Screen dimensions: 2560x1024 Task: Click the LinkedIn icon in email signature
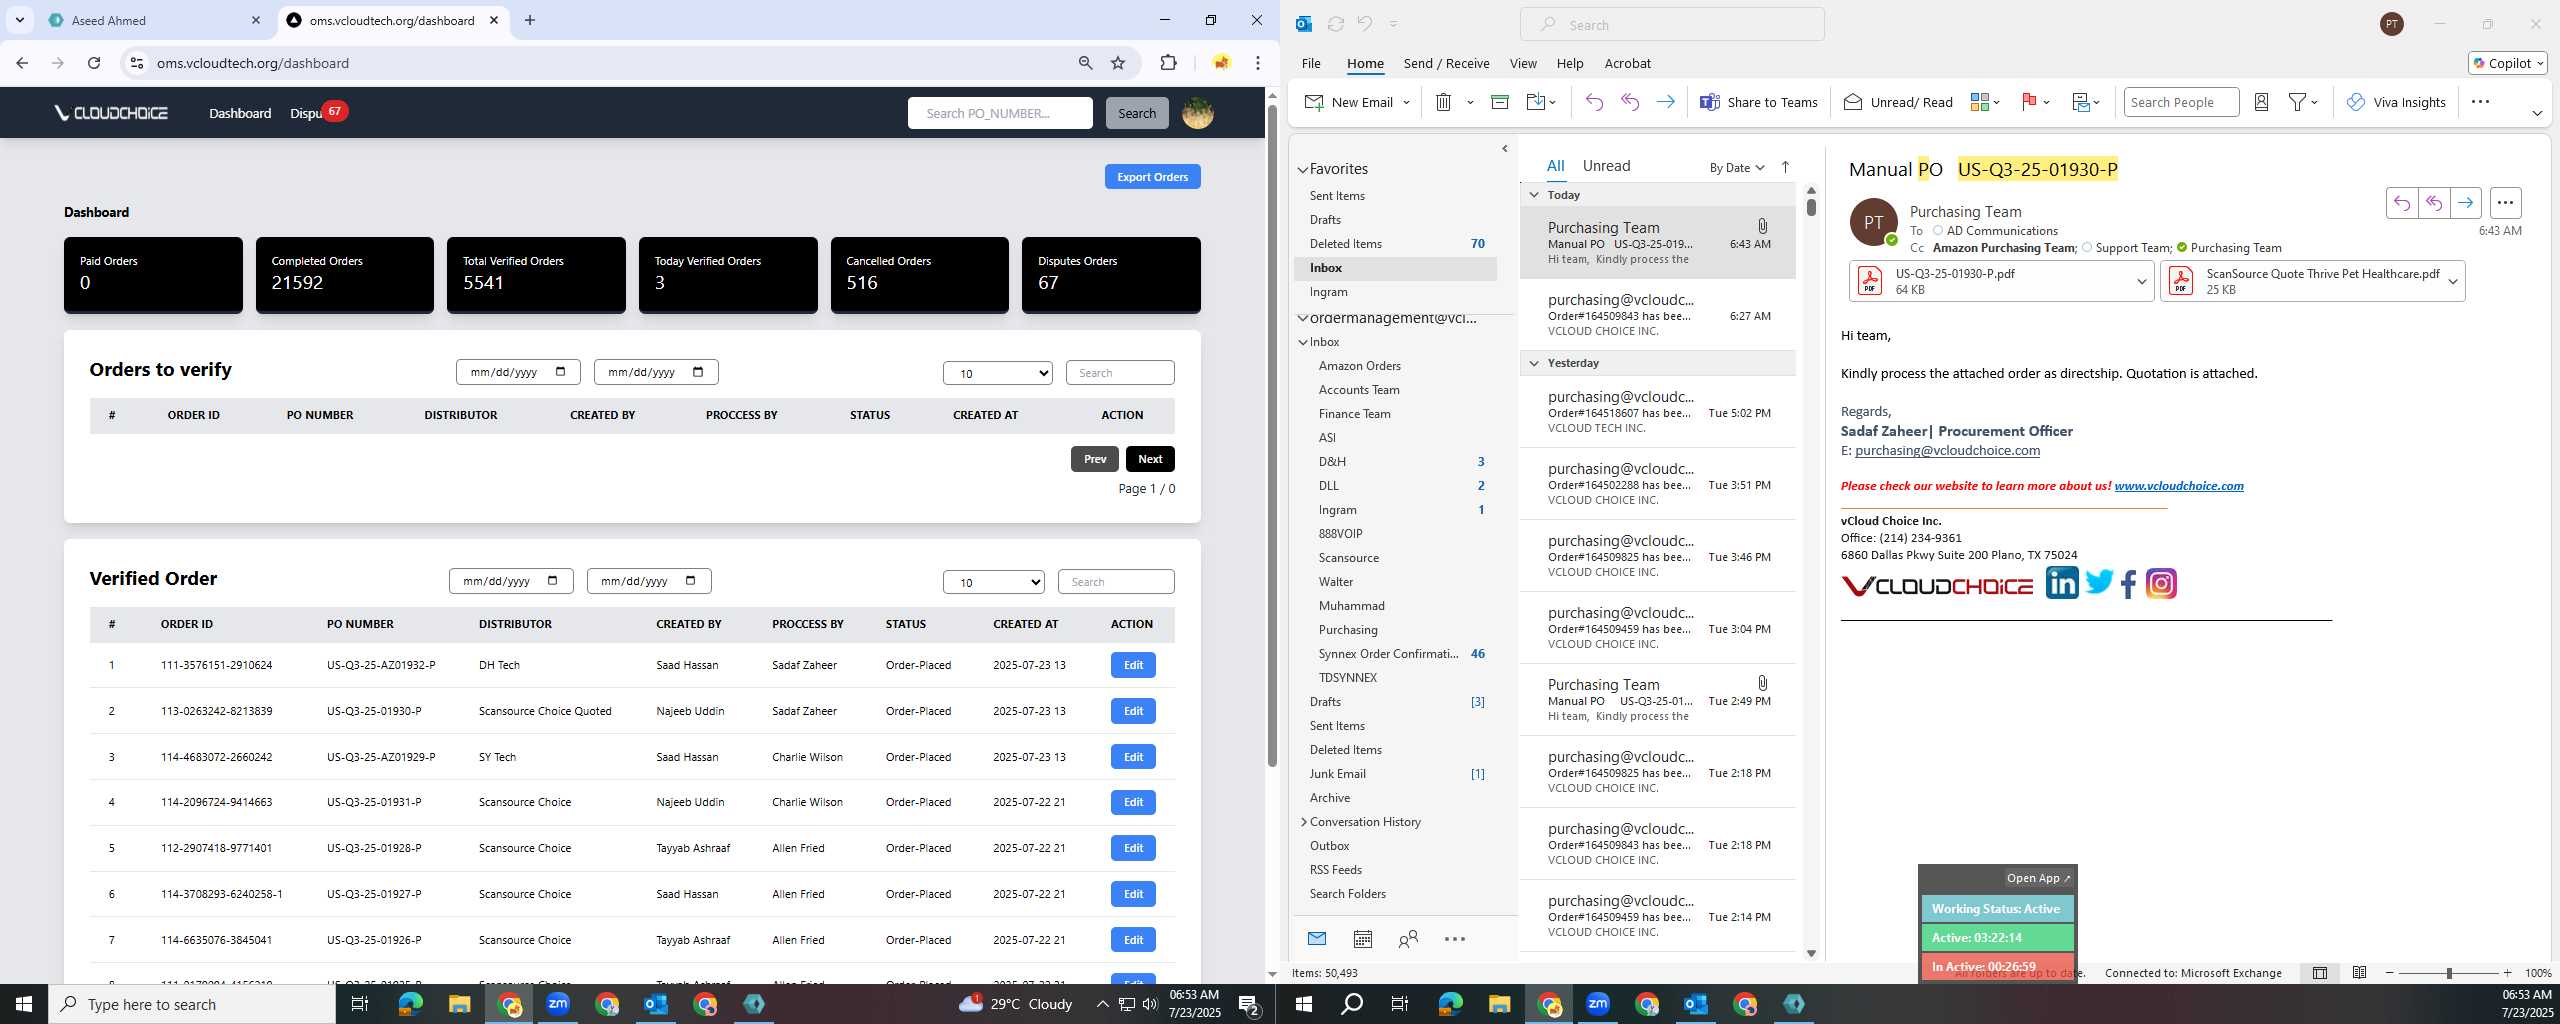point(2062,583)
